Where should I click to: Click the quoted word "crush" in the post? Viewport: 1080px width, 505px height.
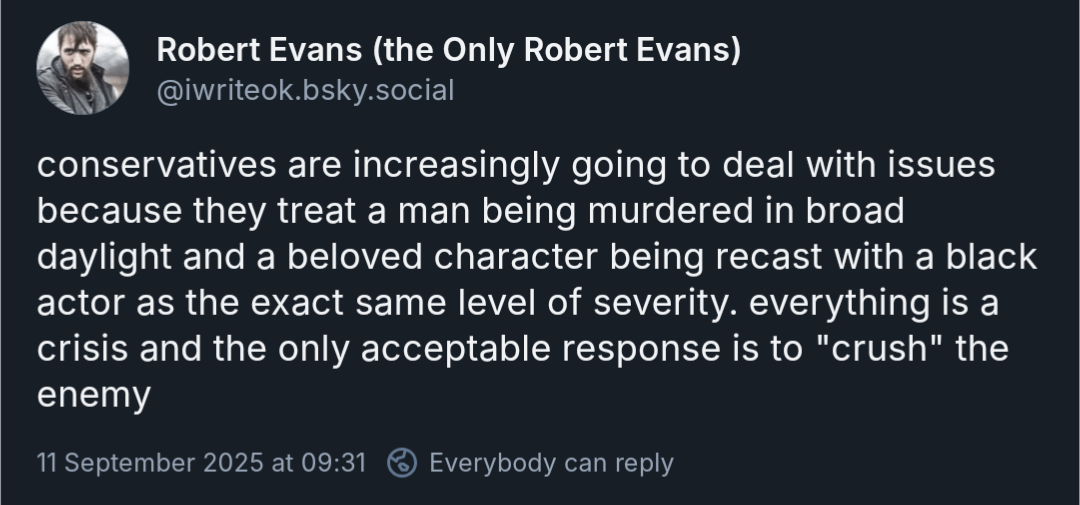tap(879, 349)
